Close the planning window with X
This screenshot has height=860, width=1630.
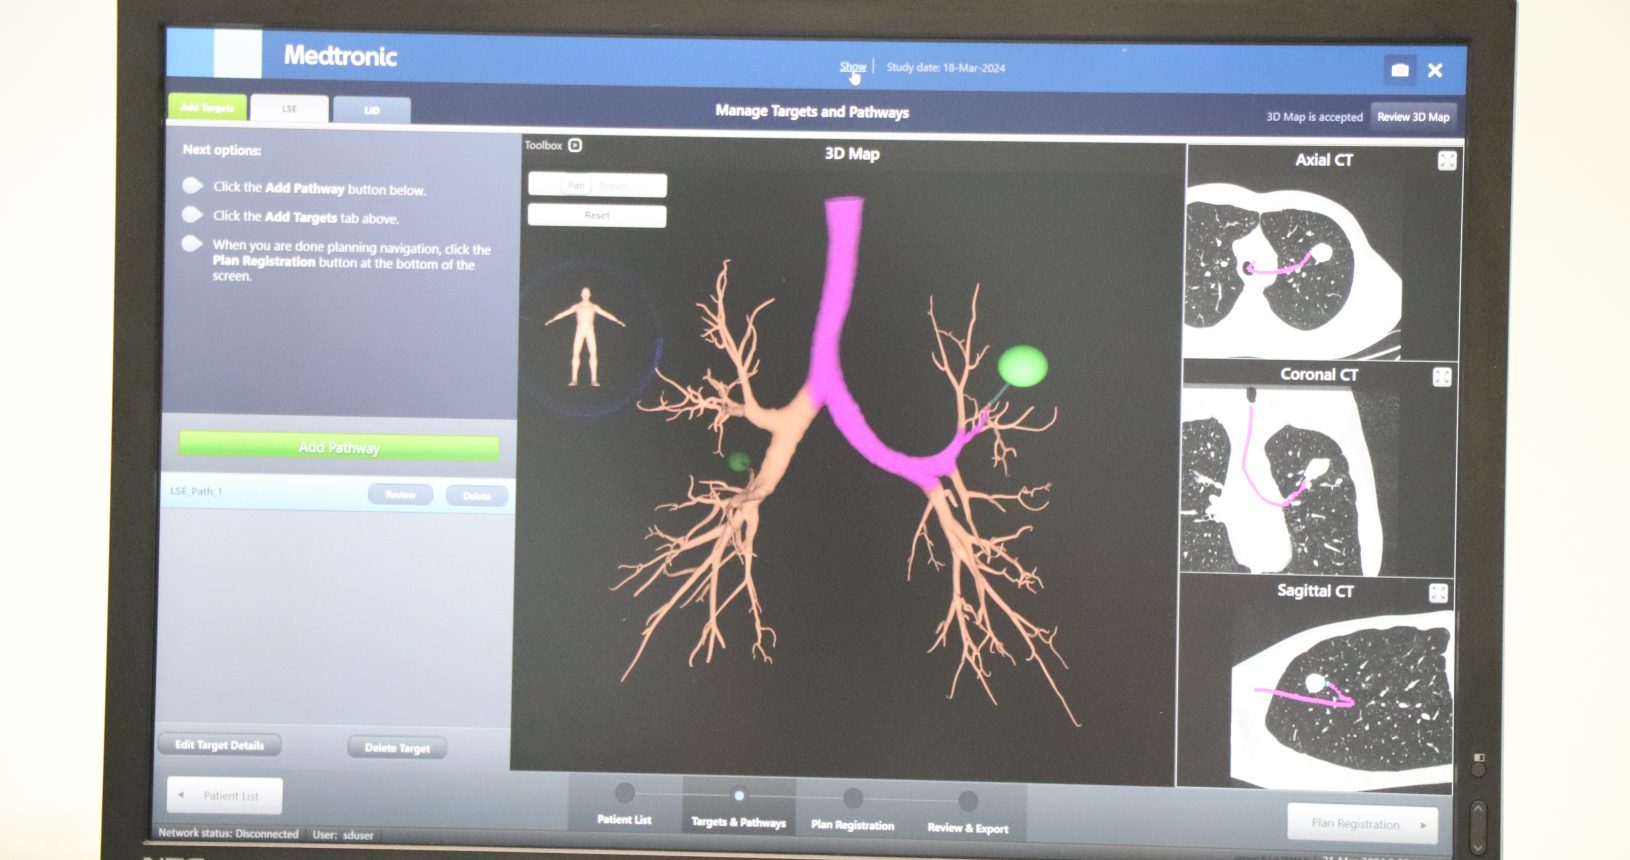pos(1435,70)
